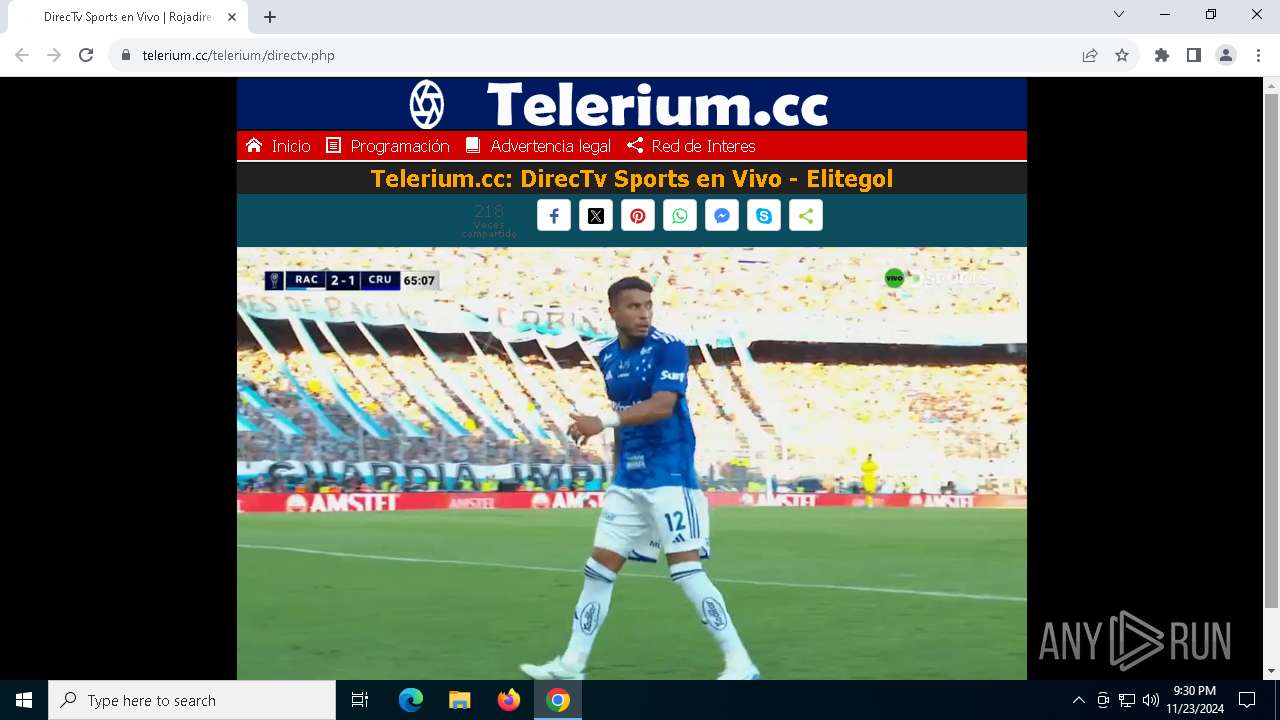
Task: Toggle the Chrome side panel
Action: click(x=1194, y=55)
